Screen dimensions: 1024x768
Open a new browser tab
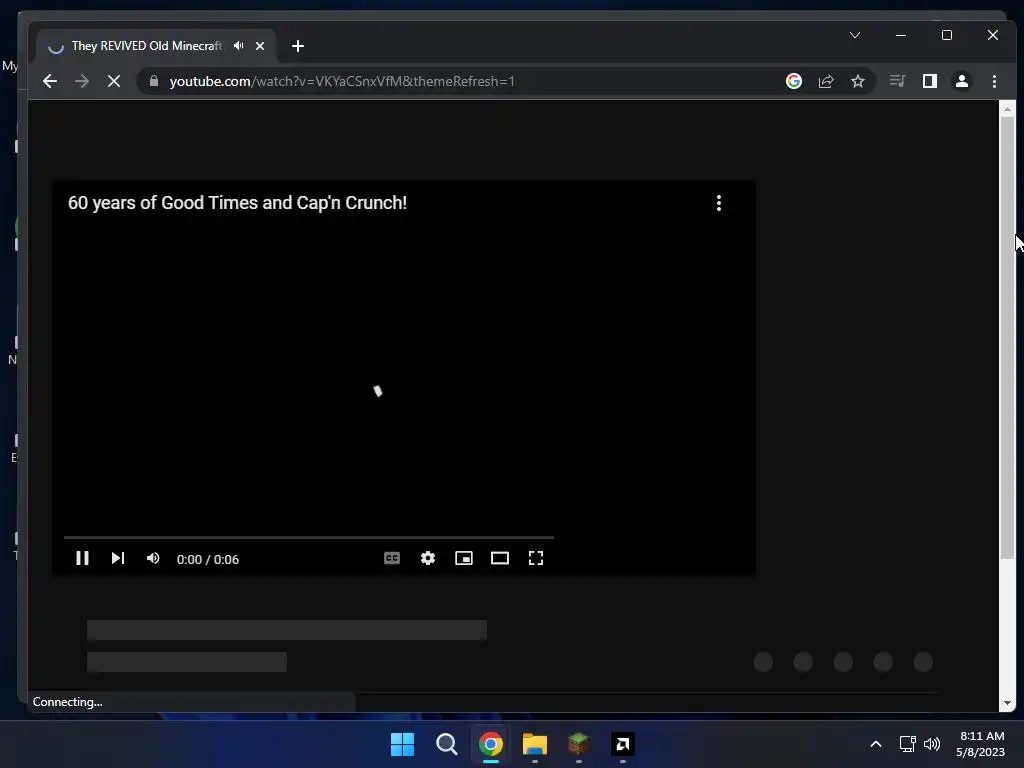point(298,46)
